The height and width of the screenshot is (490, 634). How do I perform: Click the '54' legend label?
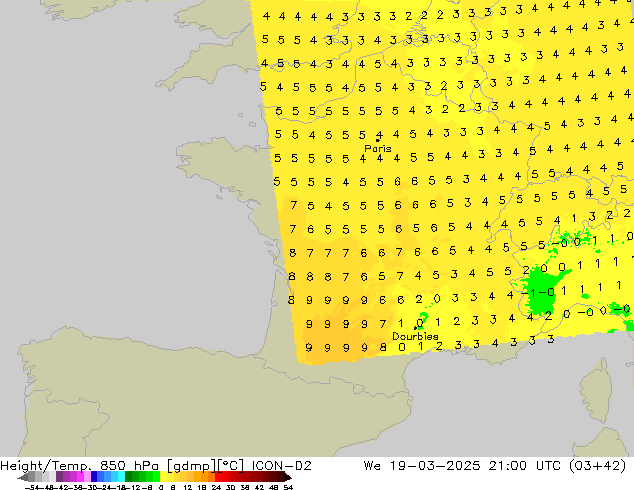click(288, 487)
